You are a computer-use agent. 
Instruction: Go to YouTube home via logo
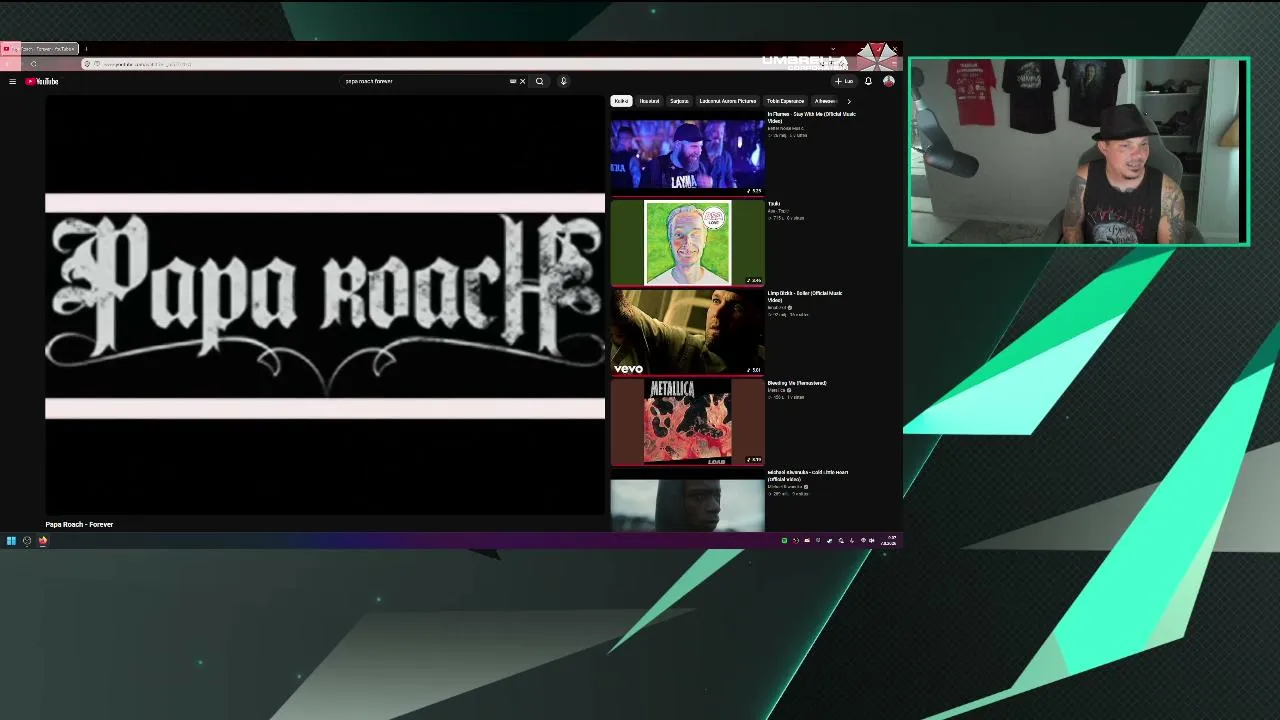pyautogui.click(x=42, y=81)
